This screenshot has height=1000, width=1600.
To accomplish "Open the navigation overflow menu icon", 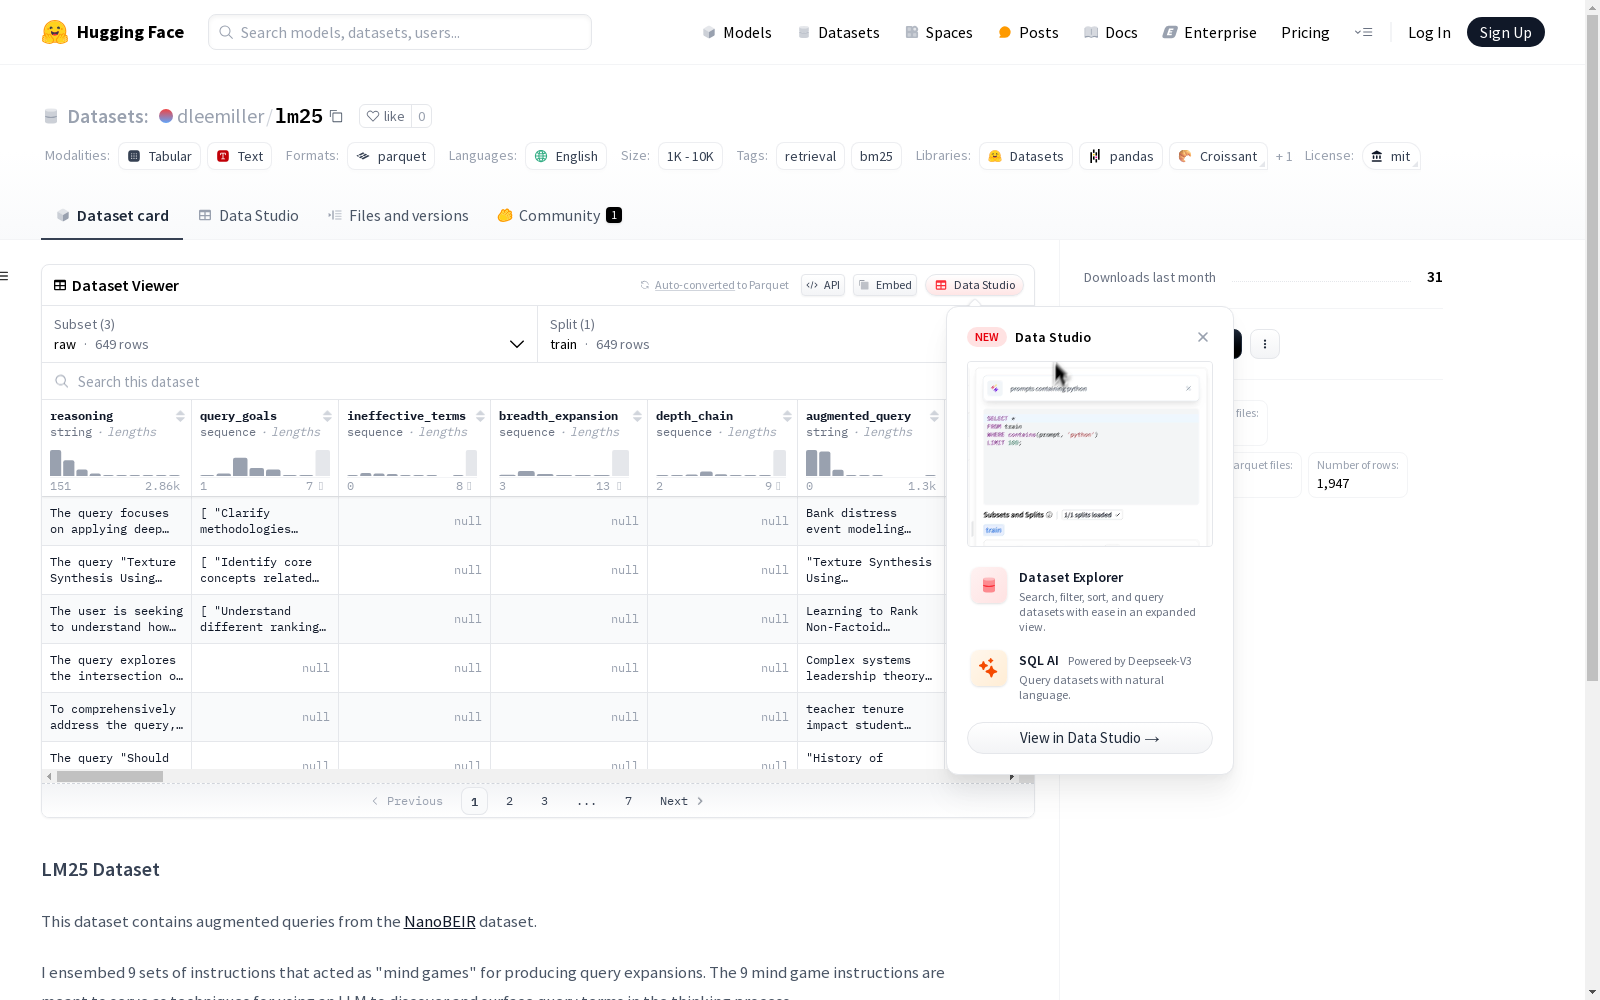I will [x=1363, y=32].
